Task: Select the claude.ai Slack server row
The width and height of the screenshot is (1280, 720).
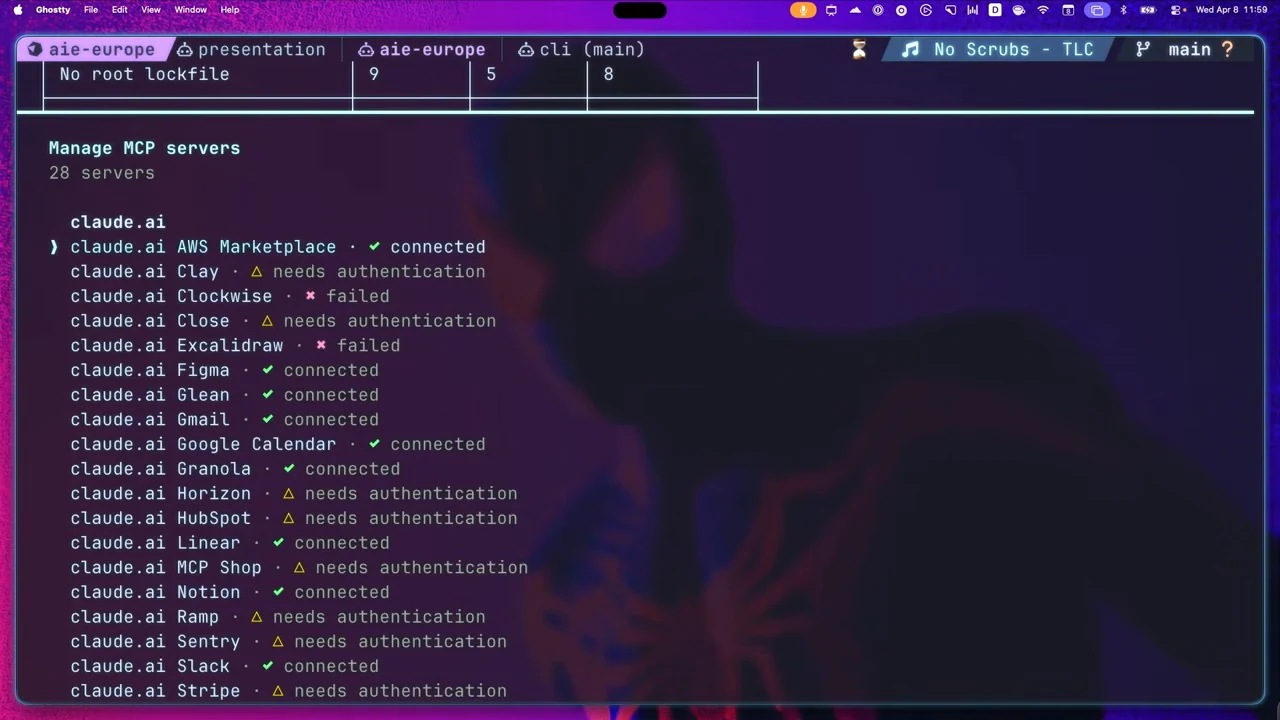Action: [x=224, y=666]
